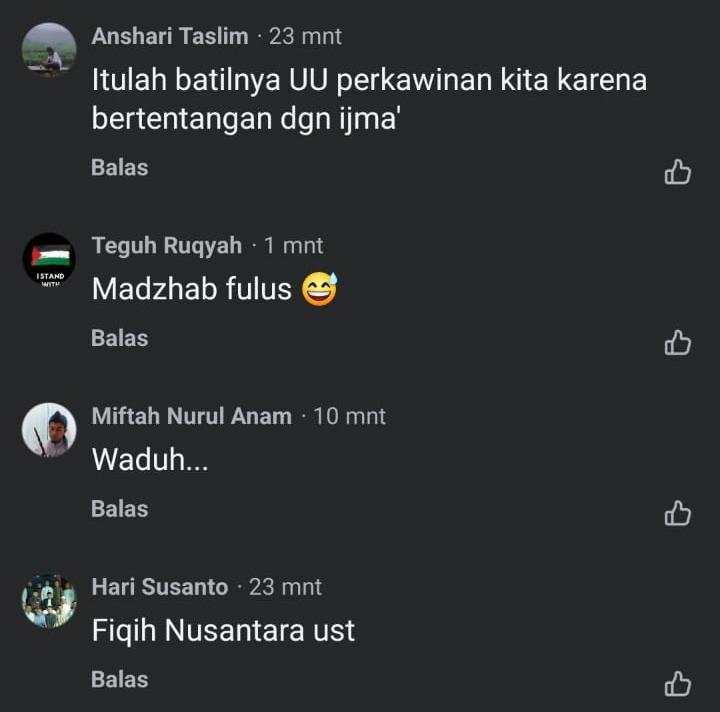This screenshot has height=712, width=720.
Task: Open Anshari Taslim's profile picture
Action: 49,50
